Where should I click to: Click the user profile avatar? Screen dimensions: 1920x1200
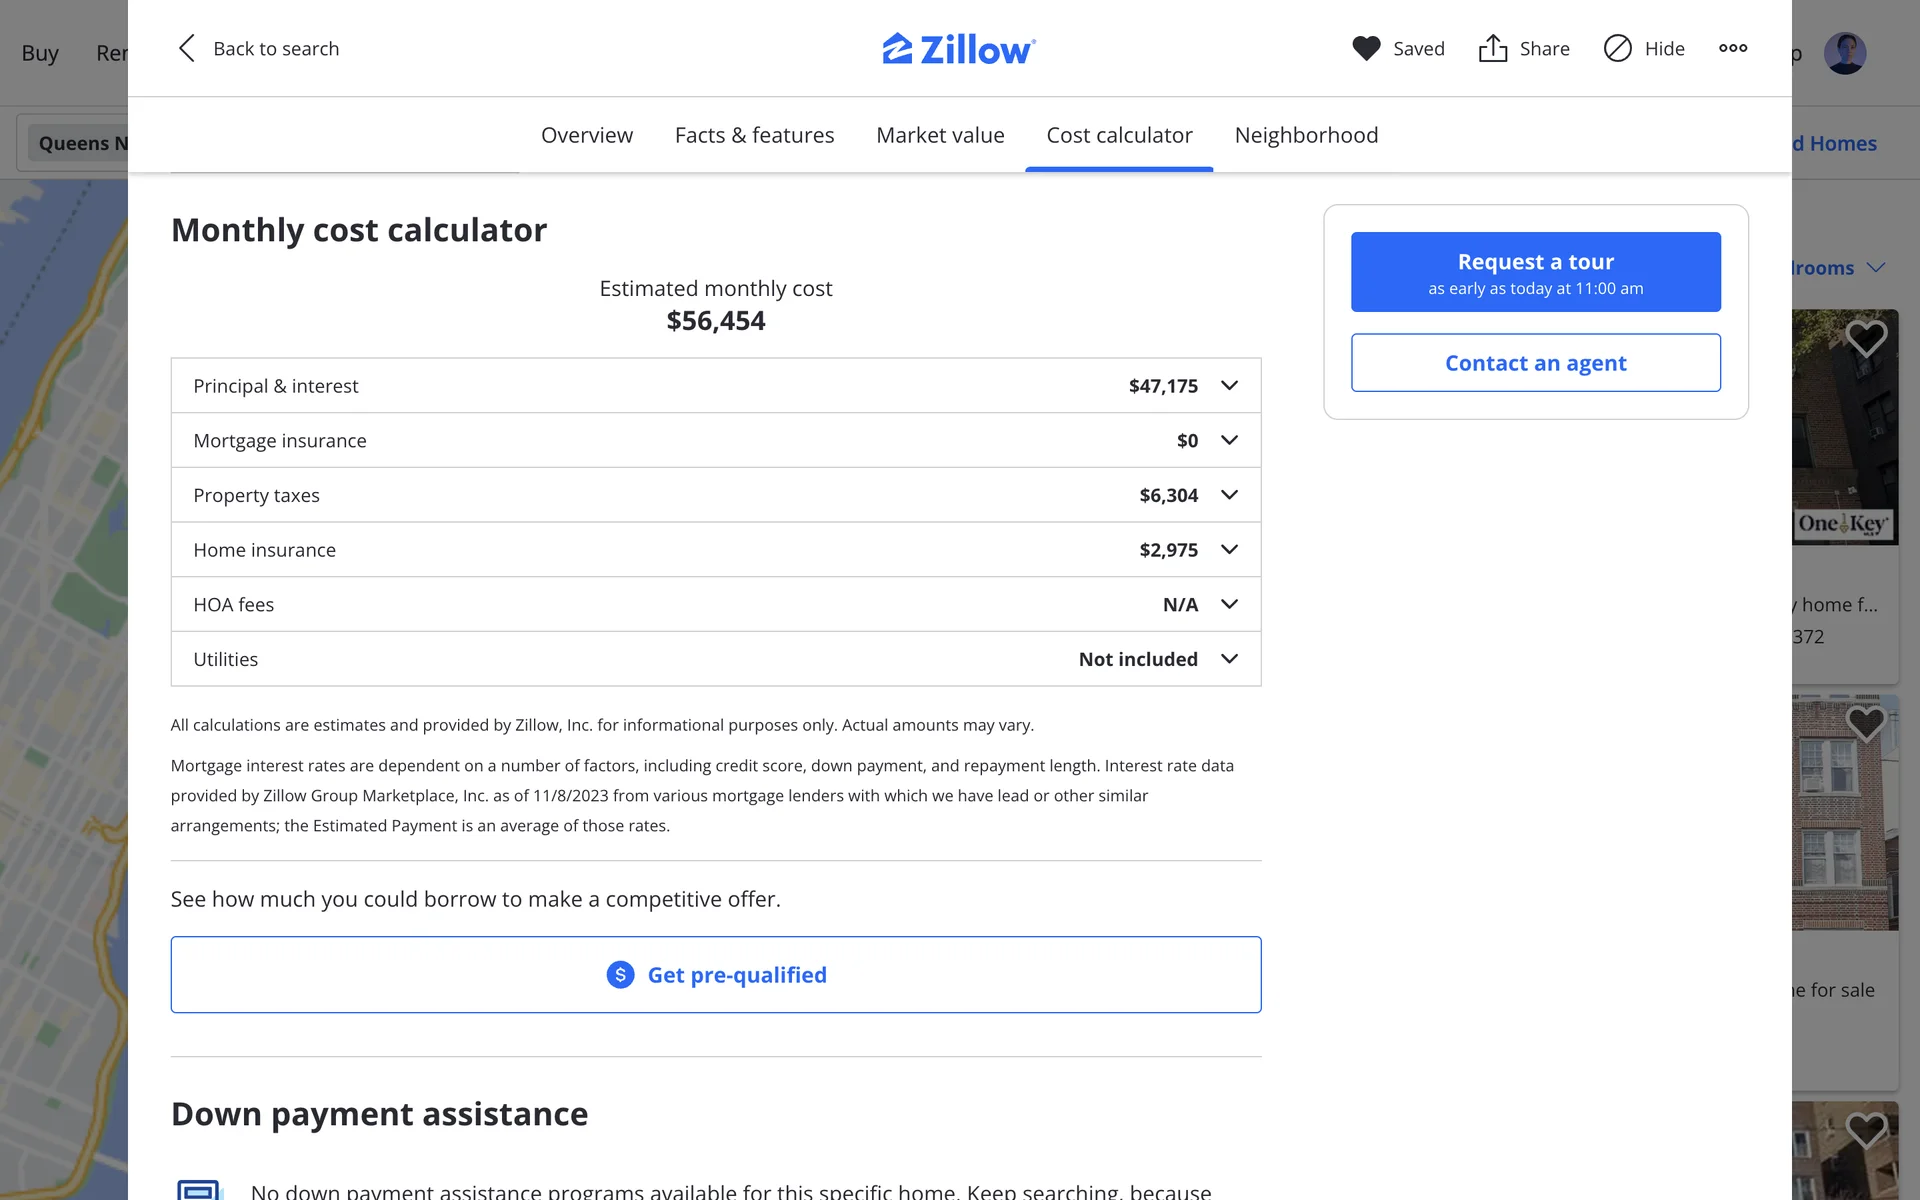1844,53
